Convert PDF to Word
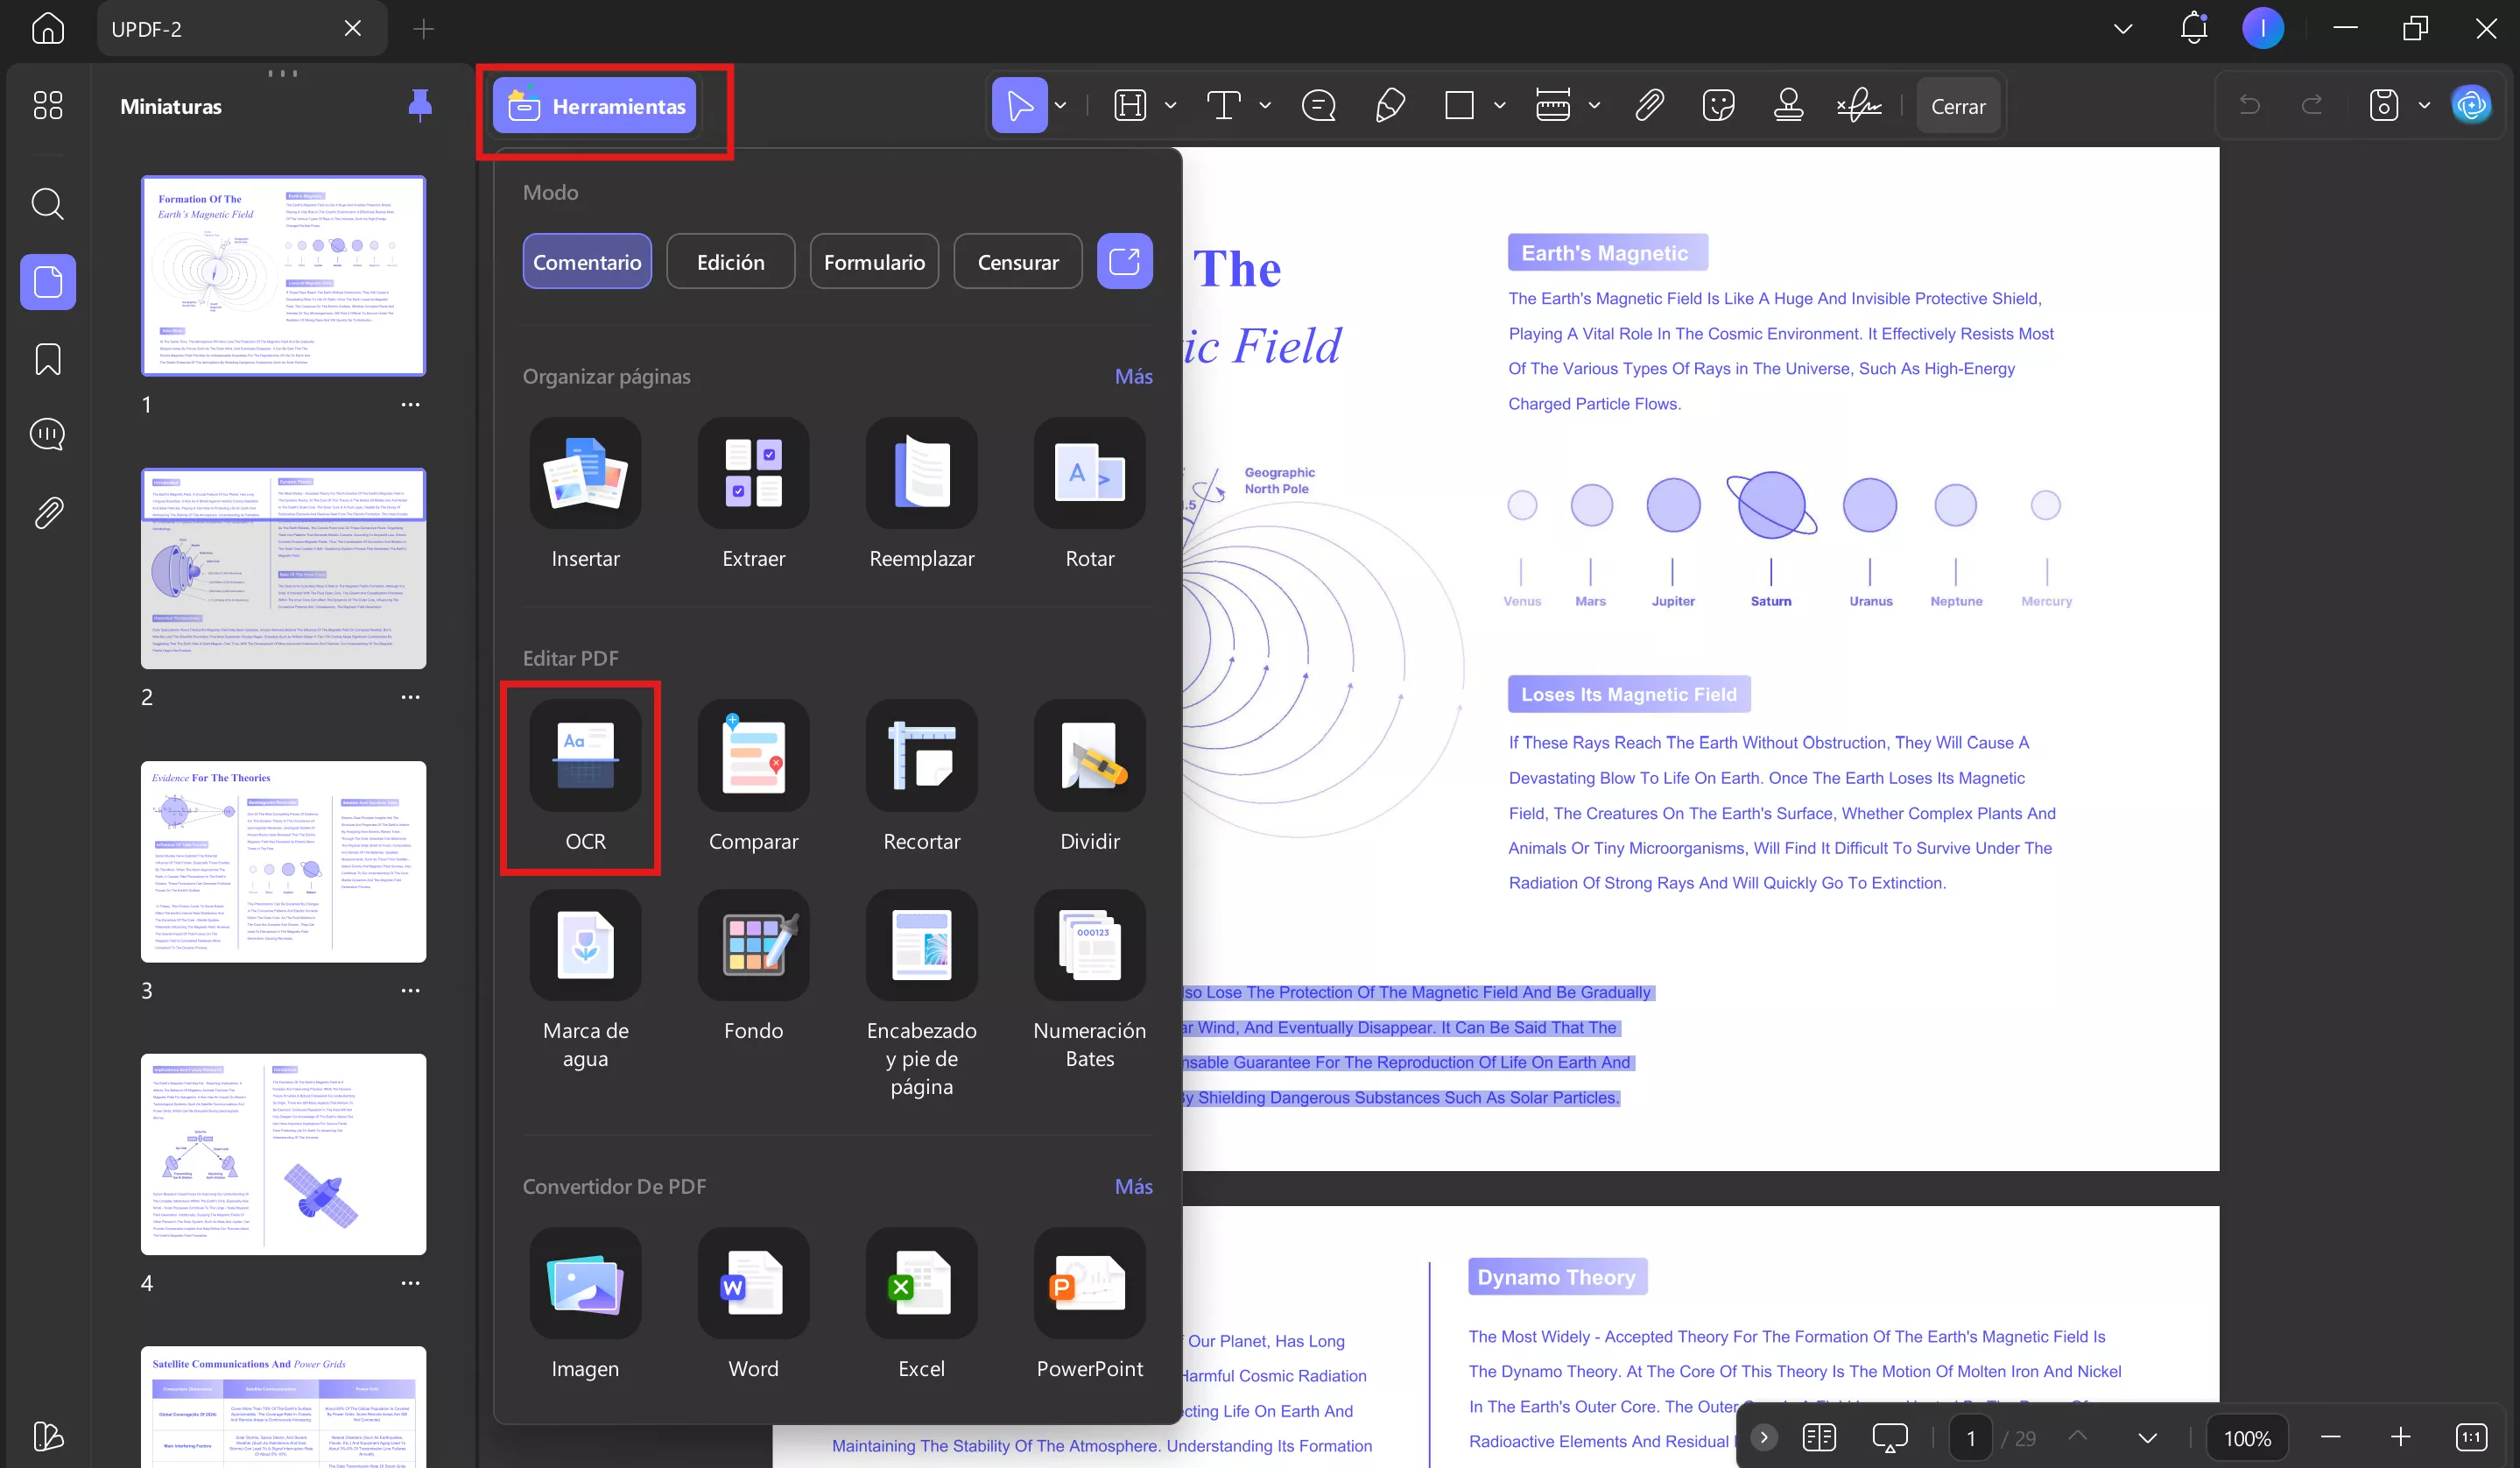The height and width of the screenshot is (1468, 2520). point(753,1305)
